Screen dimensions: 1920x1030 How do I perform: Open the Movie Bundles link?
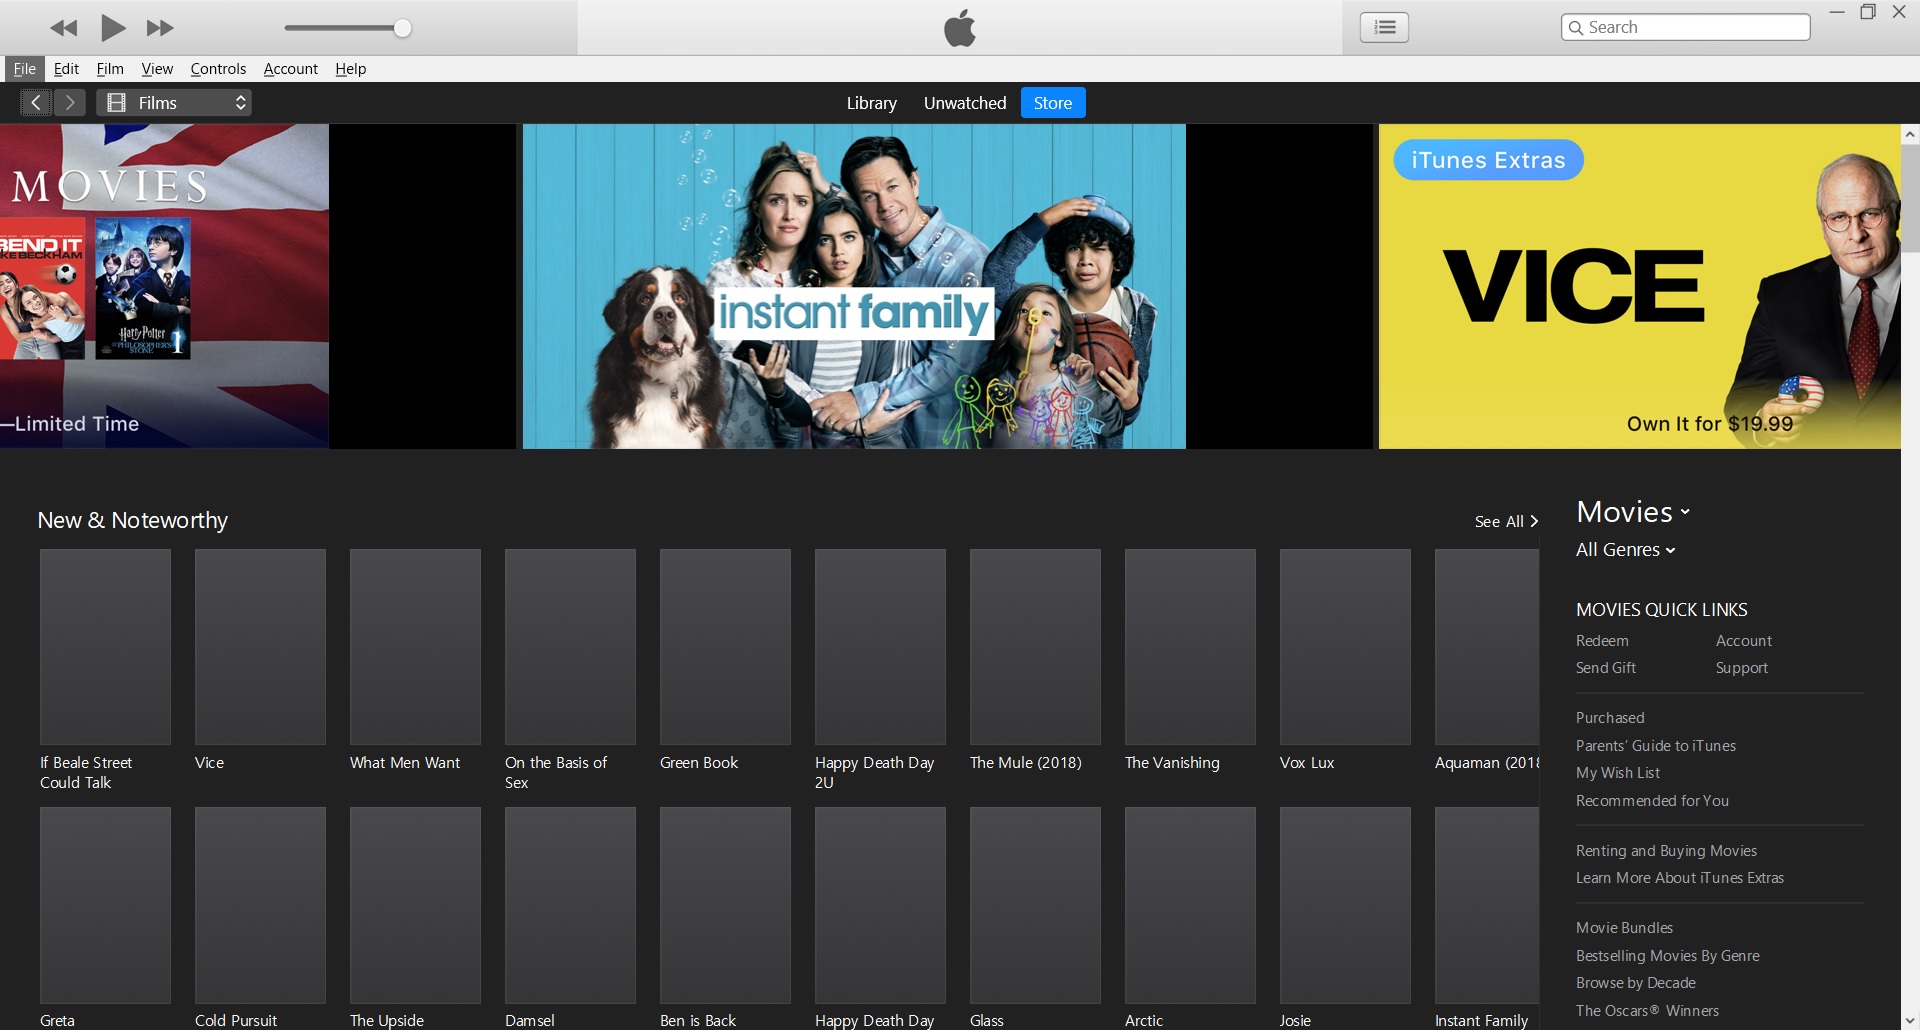(x=1624, y=928)
